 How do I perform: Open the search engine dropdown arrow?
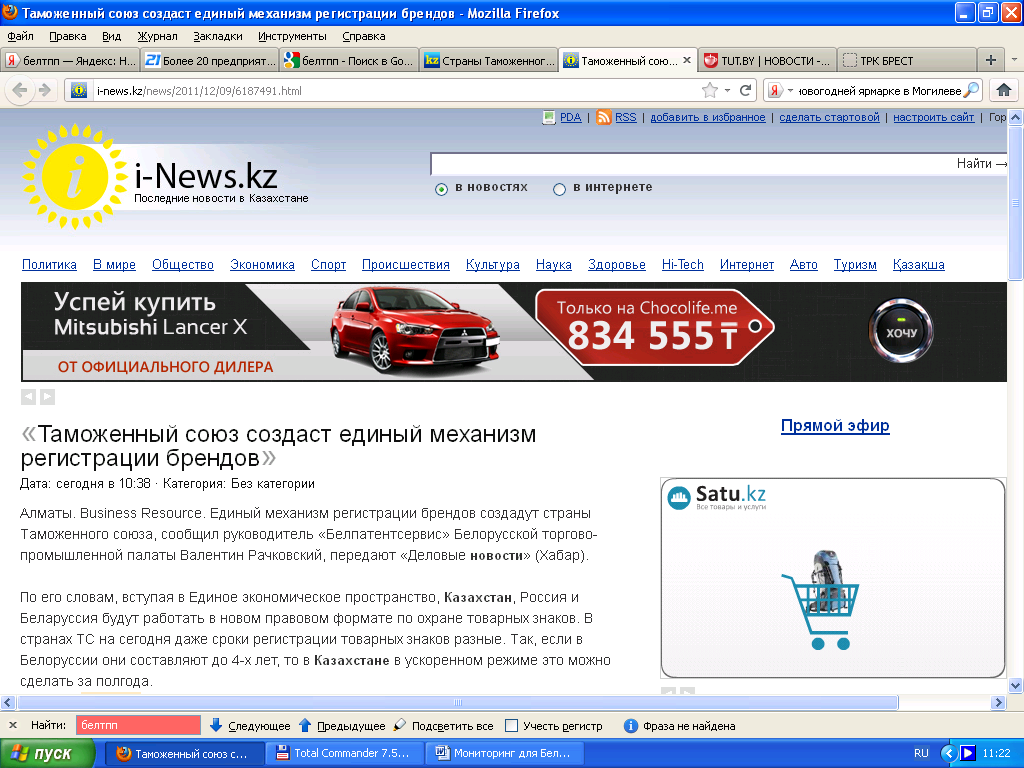click(790, 91)
